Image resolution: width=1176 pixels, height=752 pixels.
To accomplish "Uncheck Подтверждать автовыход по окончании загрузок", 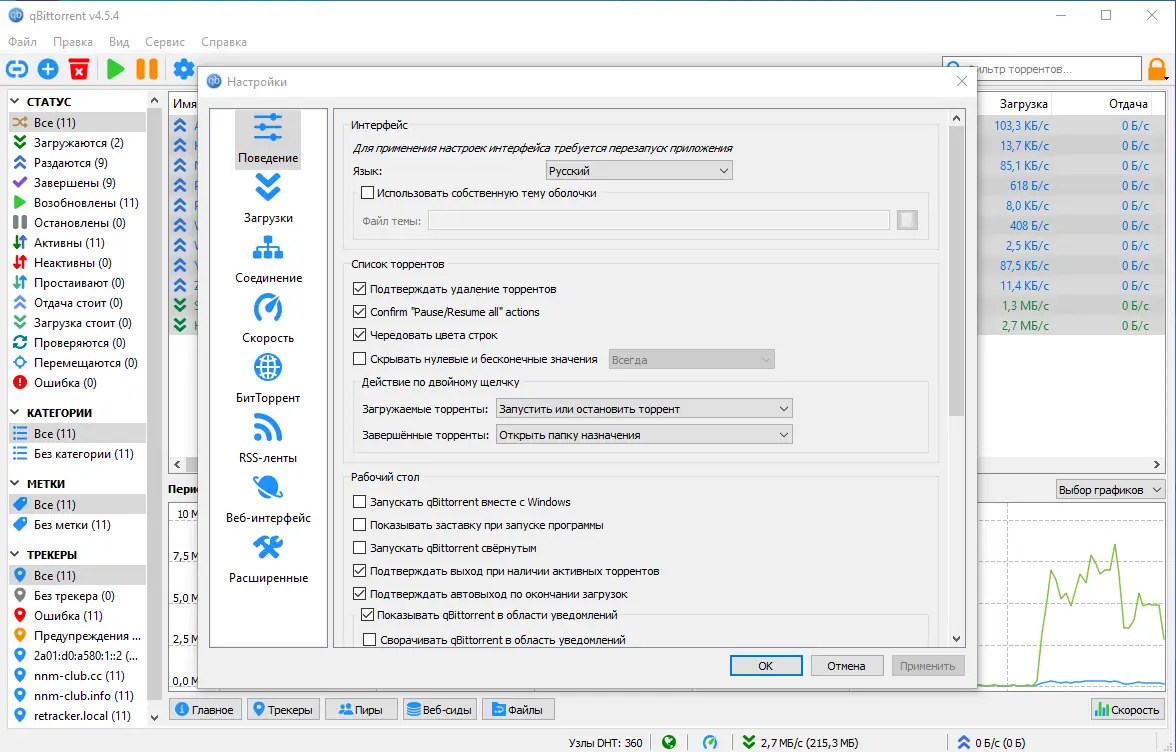I will point(359,594).
